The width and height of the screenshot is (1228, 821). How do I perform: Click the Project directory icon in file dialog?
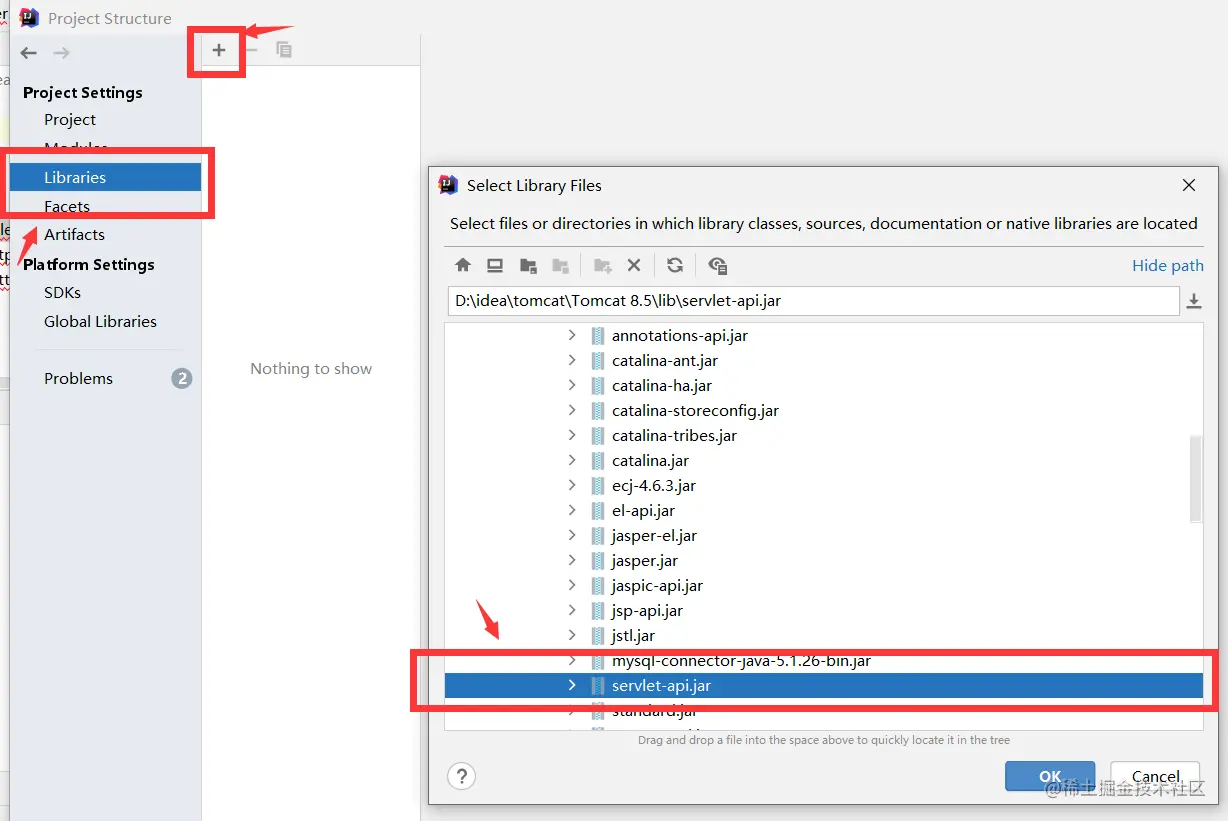point(528,265)
